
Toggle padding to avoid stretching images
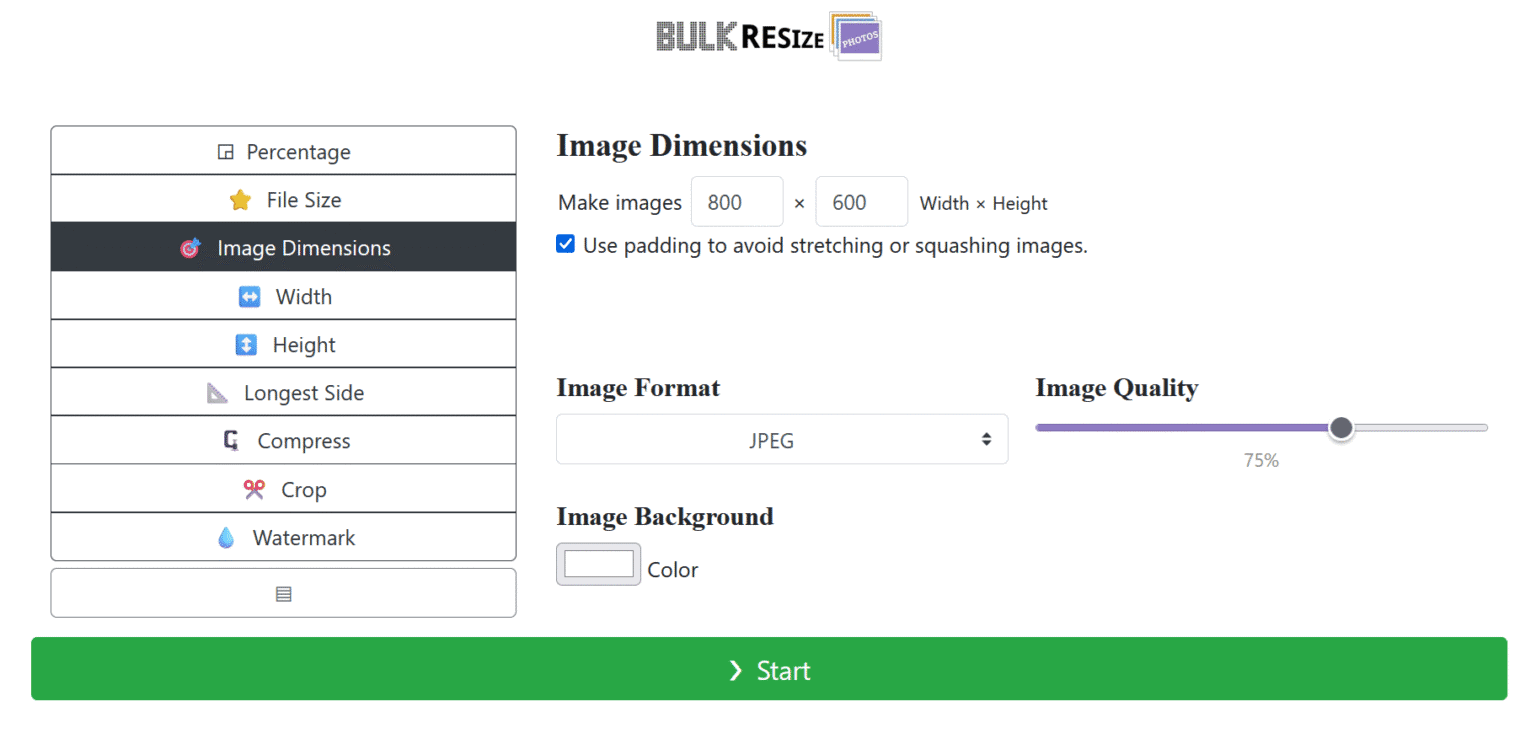pos(566,243)
